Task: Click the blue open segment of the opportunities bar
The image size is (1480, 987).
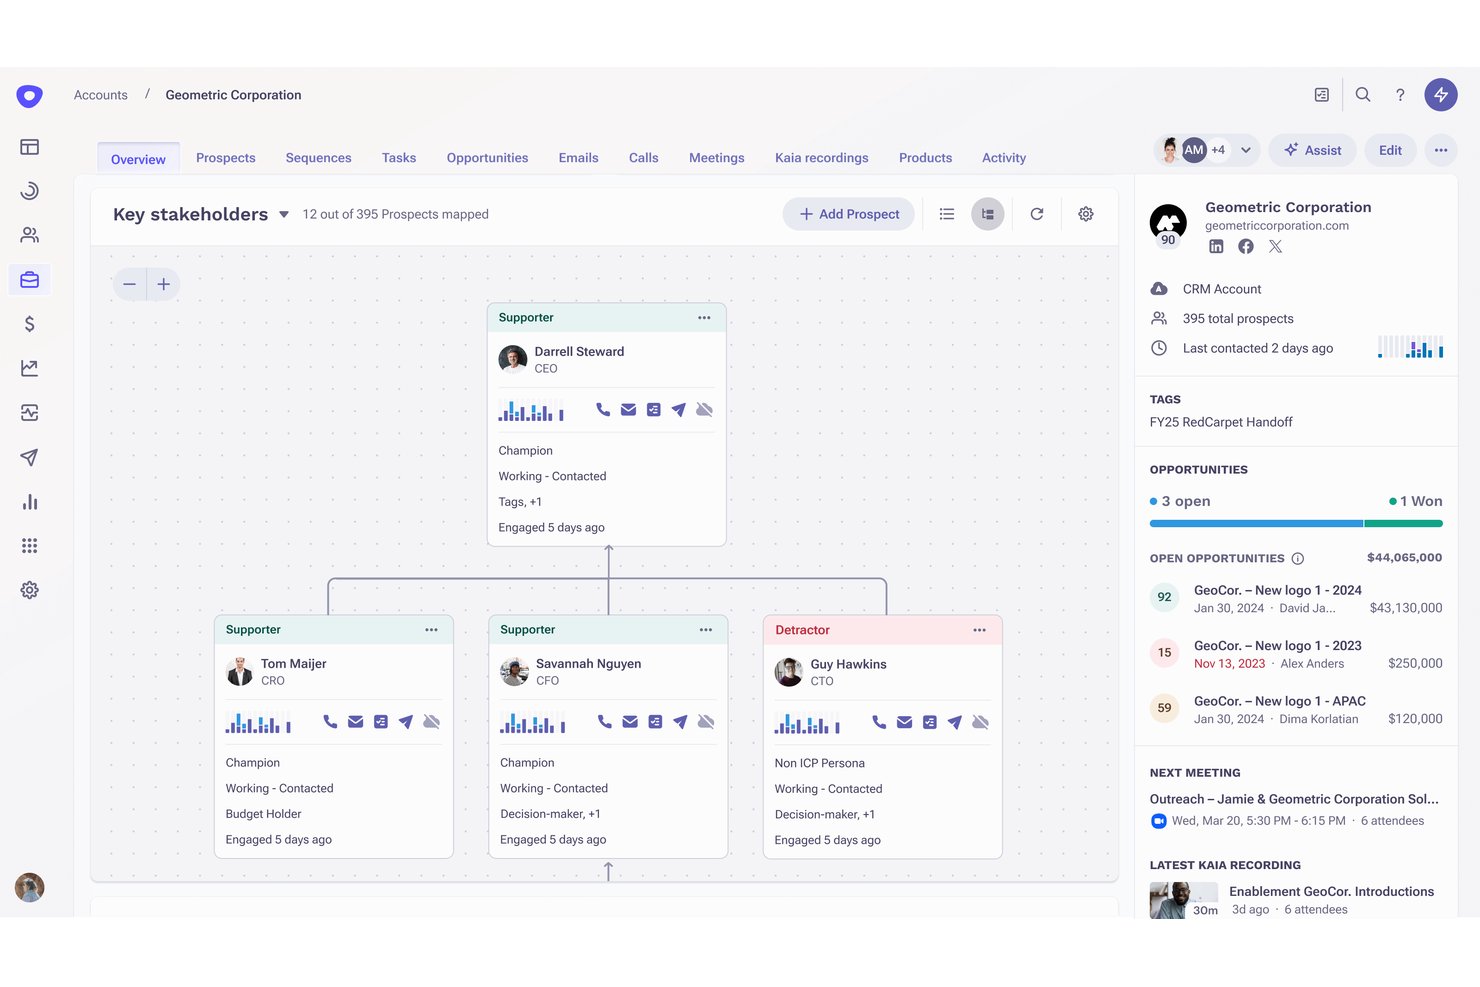Action: [1256, 523]
